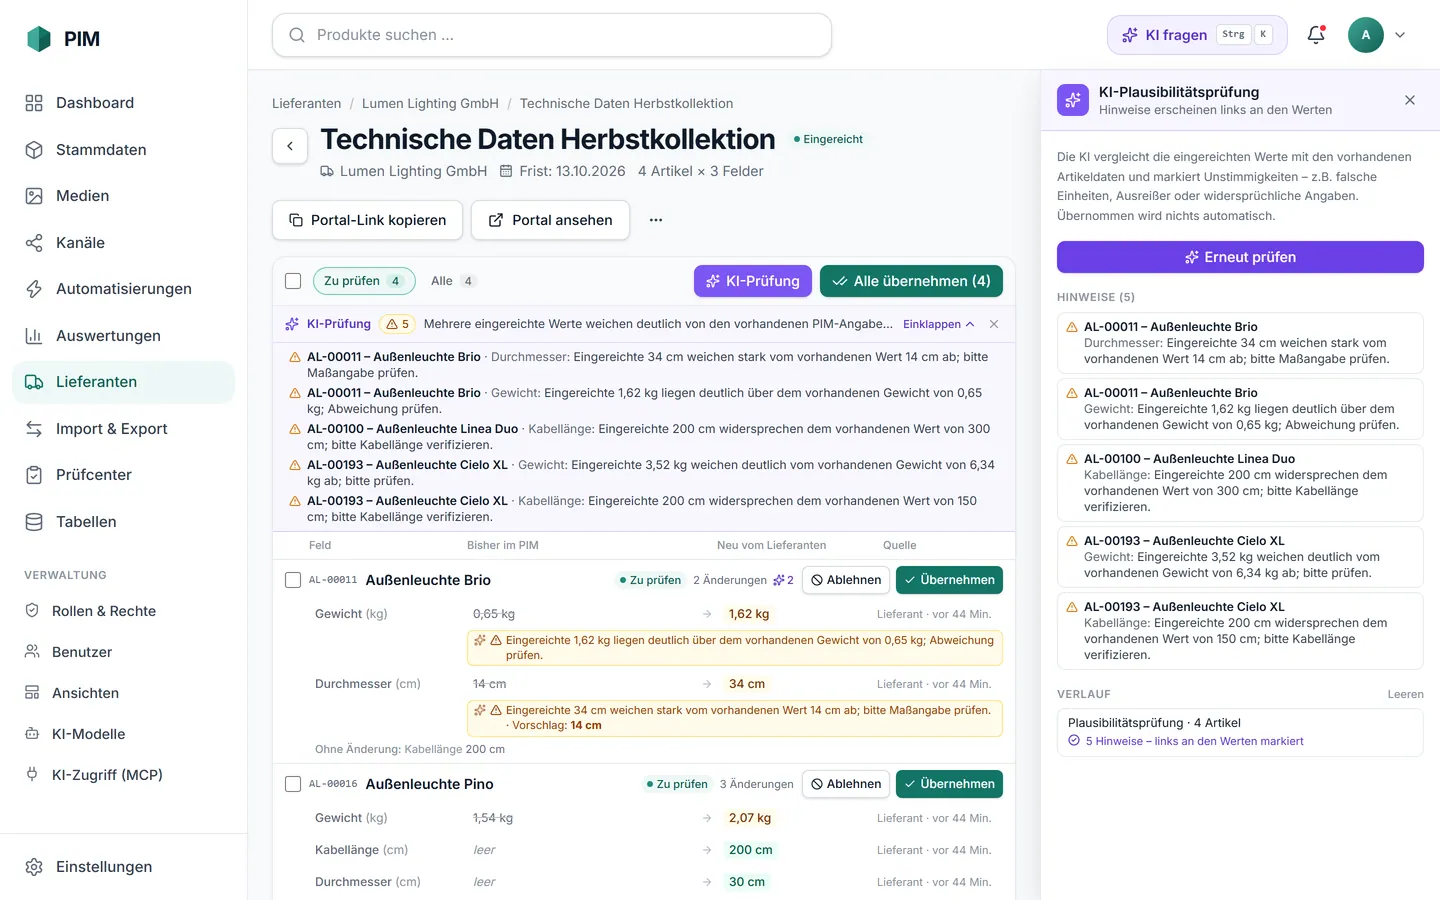Screen dimensions: 1440x900
Task: Open the Dashboard sidebar item
Action: [123, 103]
